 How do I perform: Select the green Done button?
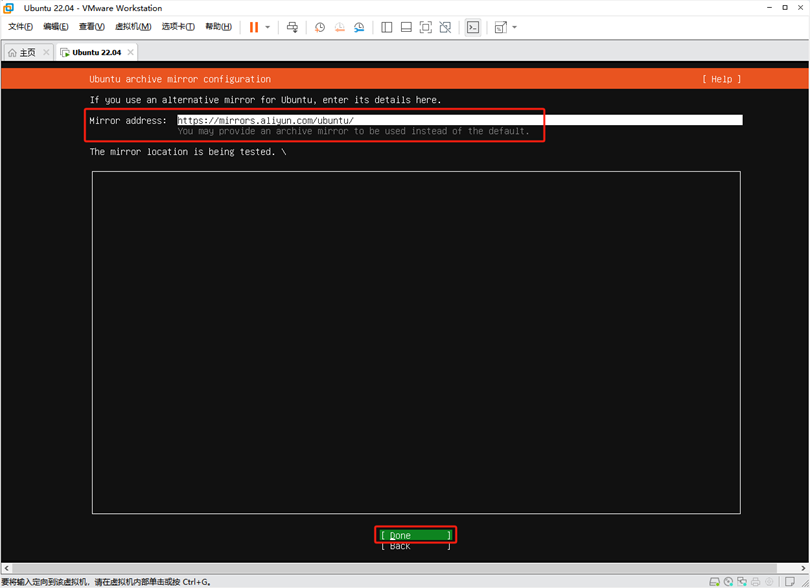click(416, 535)
